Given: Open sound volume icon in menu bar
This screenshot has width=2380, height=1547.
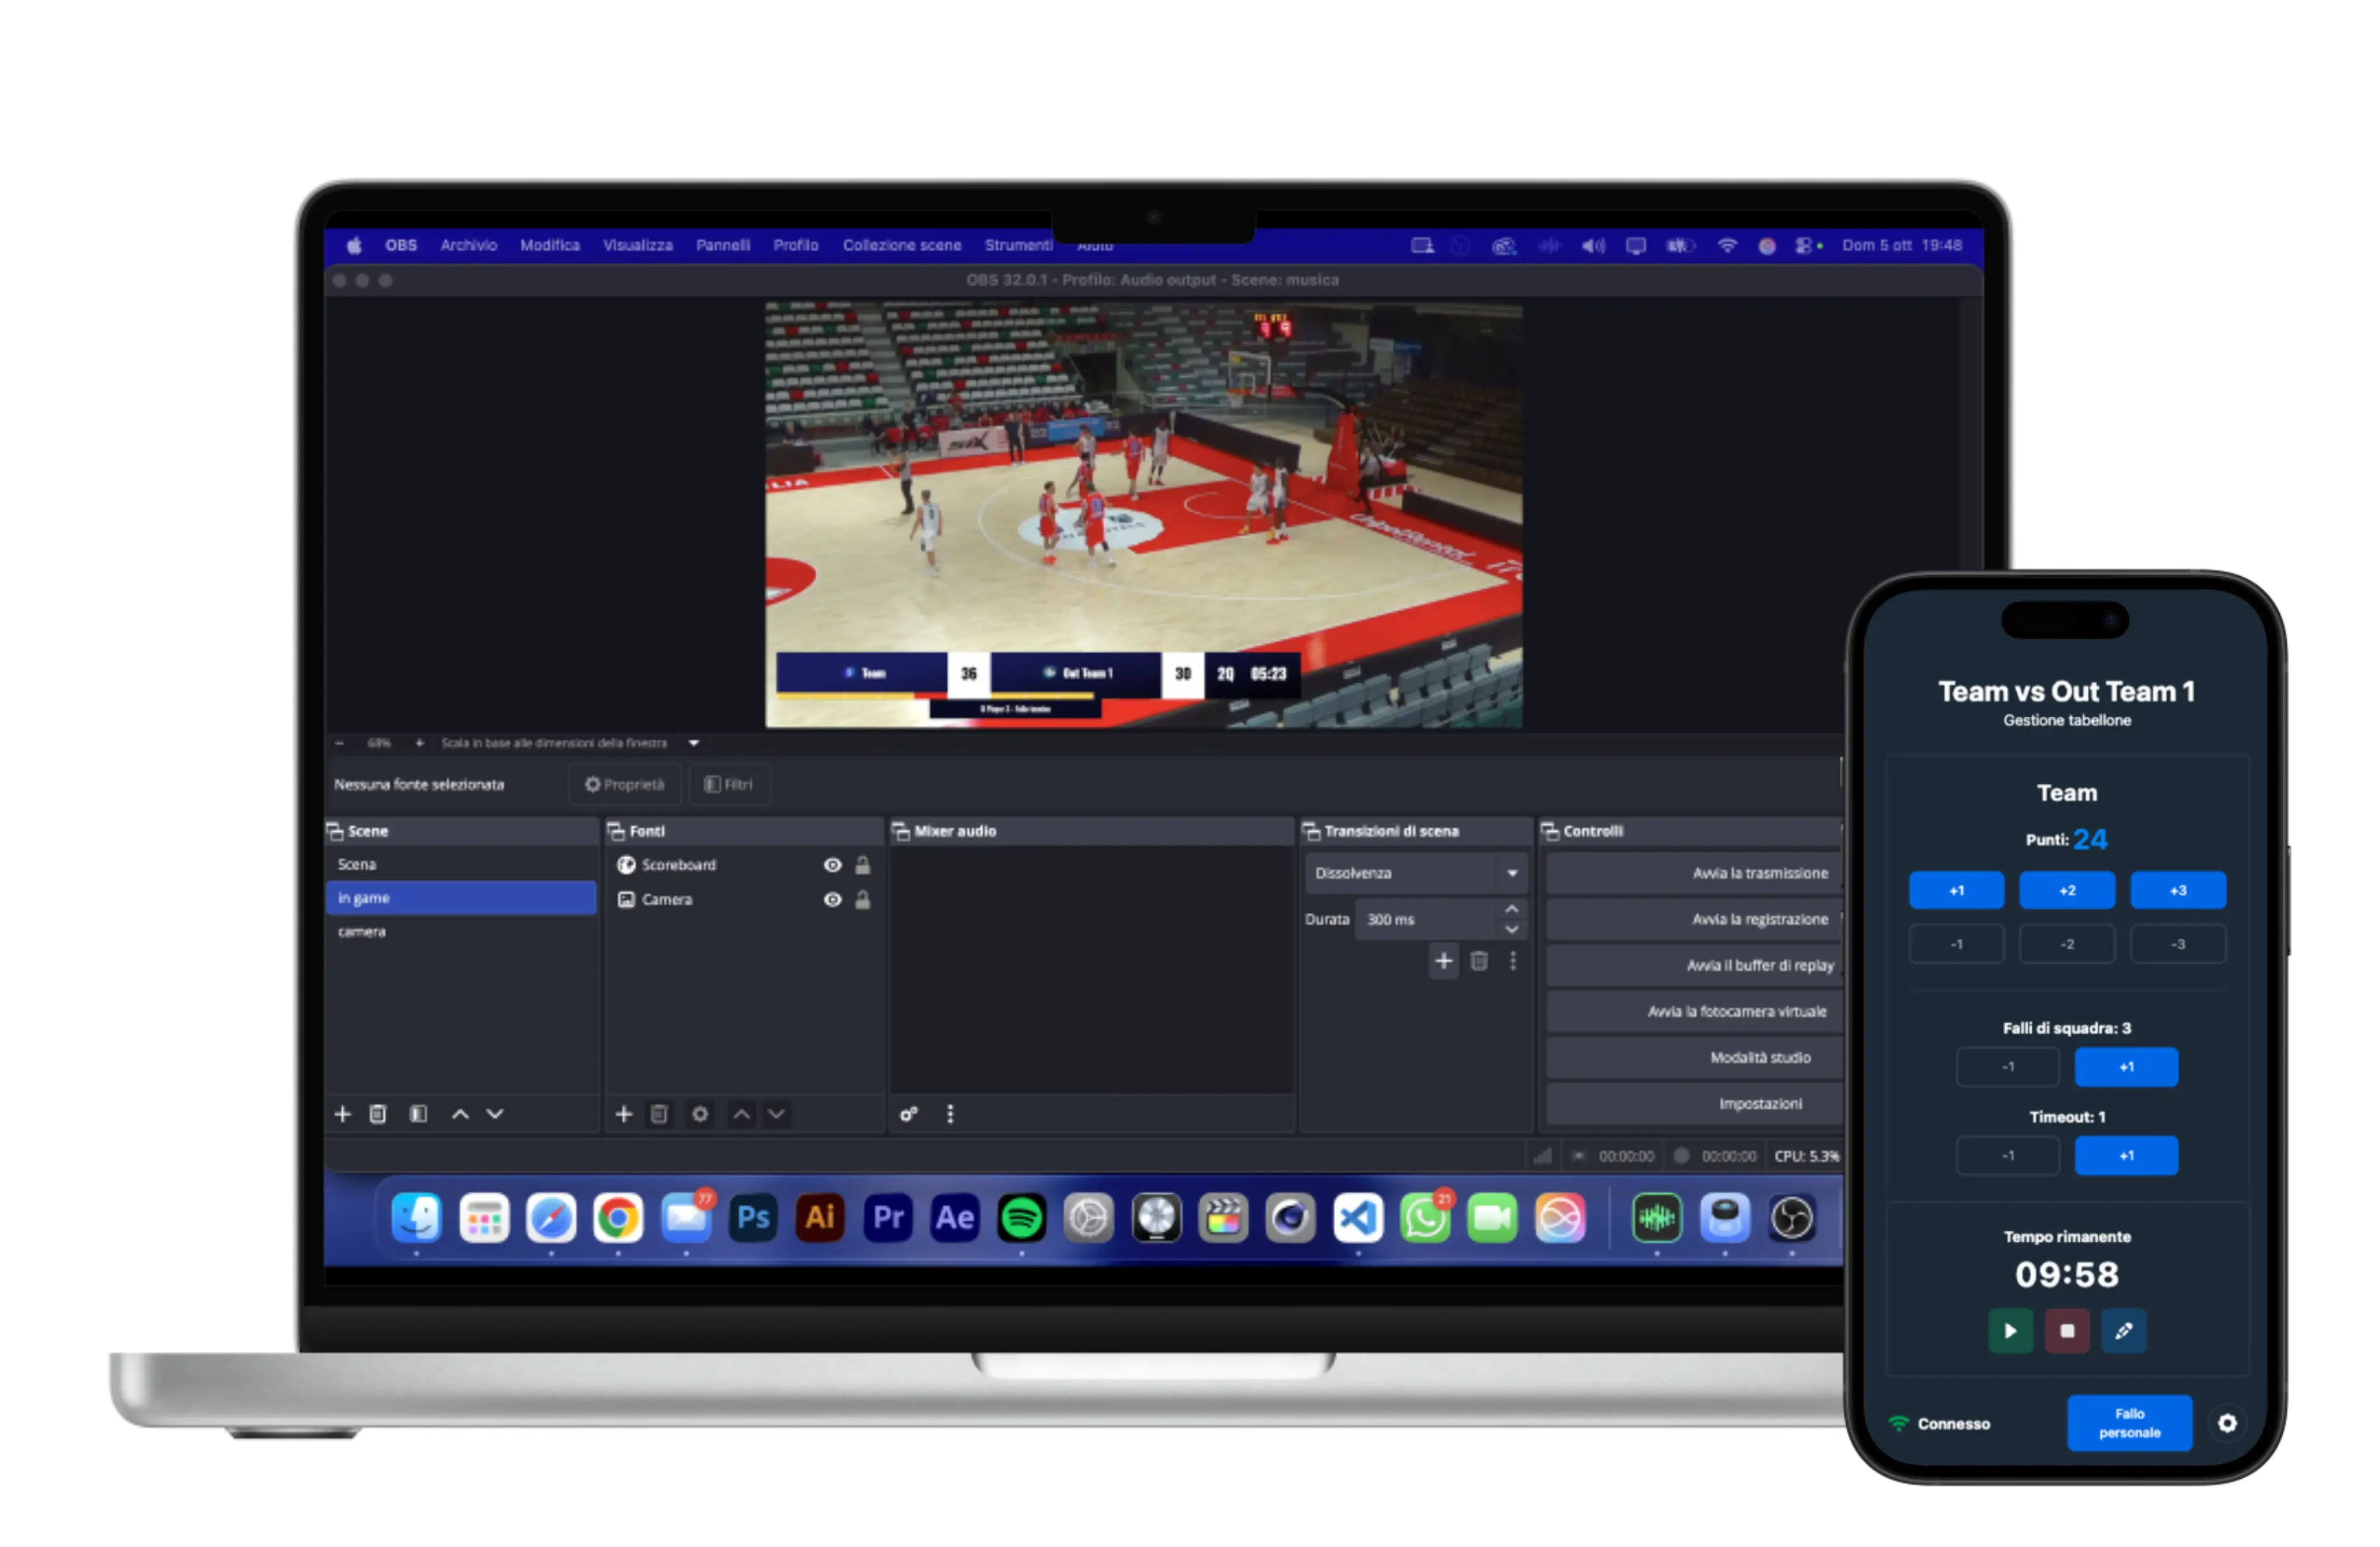Looking at the screenshot, I should [x=1593, y=245].
